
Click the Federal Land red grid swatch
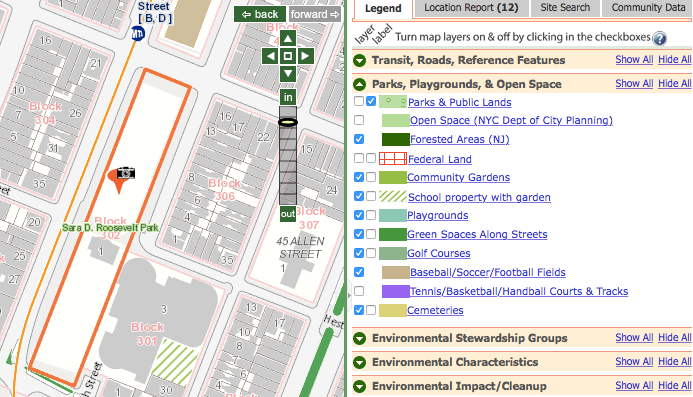point(393,158)
